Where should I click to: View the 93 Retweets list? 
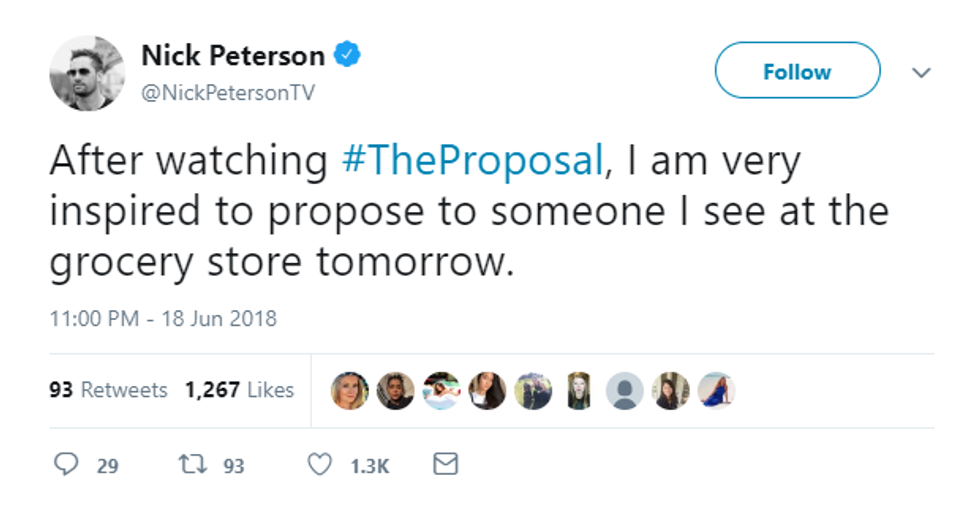(108, 390)
